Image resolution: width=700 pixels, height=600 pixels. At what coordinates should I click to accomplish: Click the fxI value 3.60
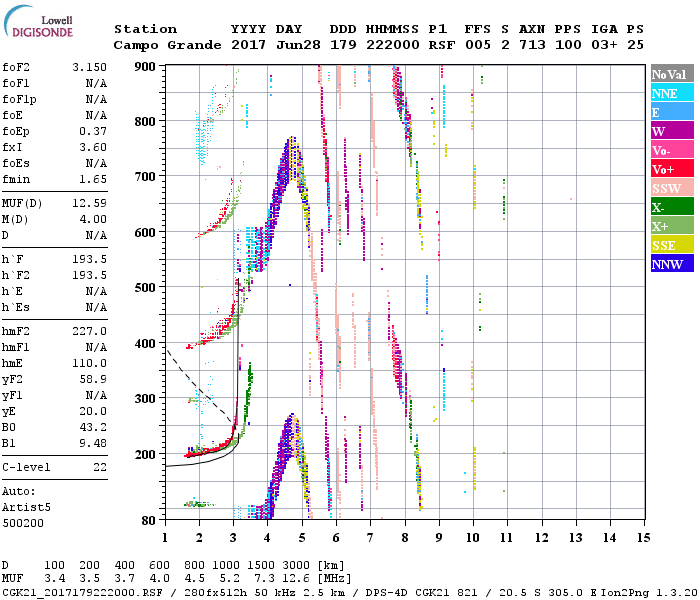(93, 147)
